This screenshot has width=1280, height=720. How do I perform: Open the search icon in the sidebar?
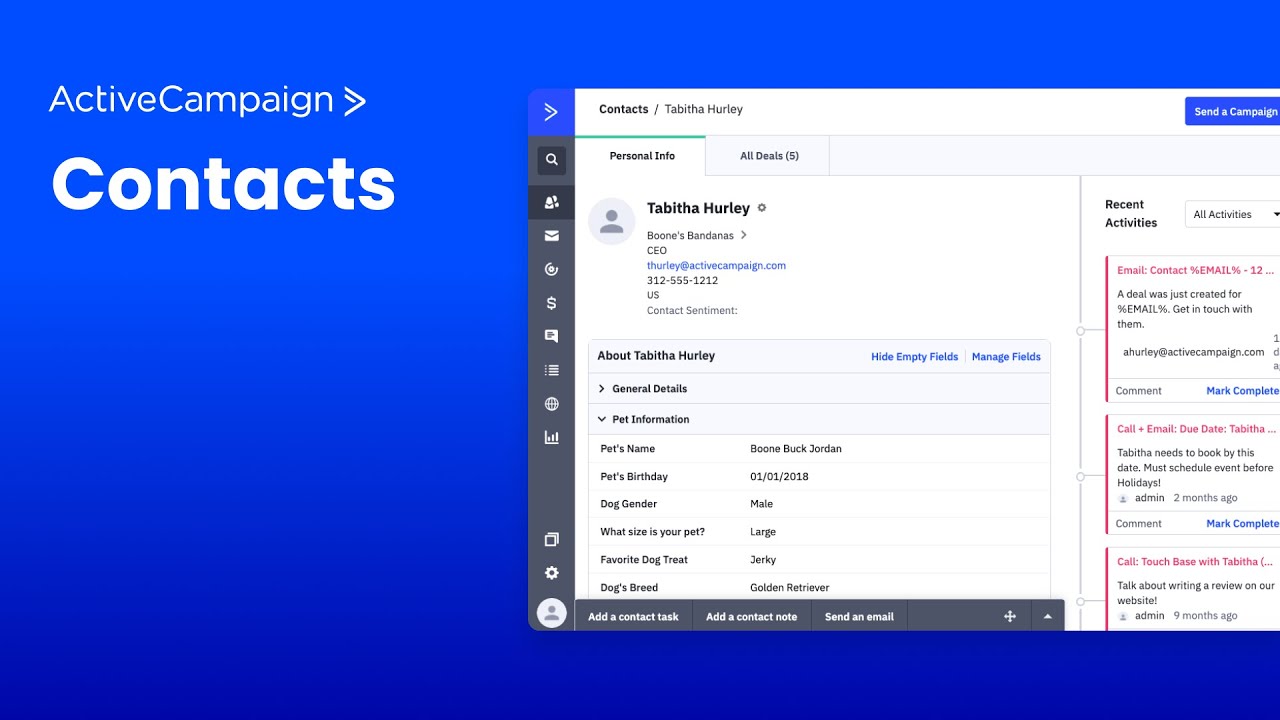[551, 160]
